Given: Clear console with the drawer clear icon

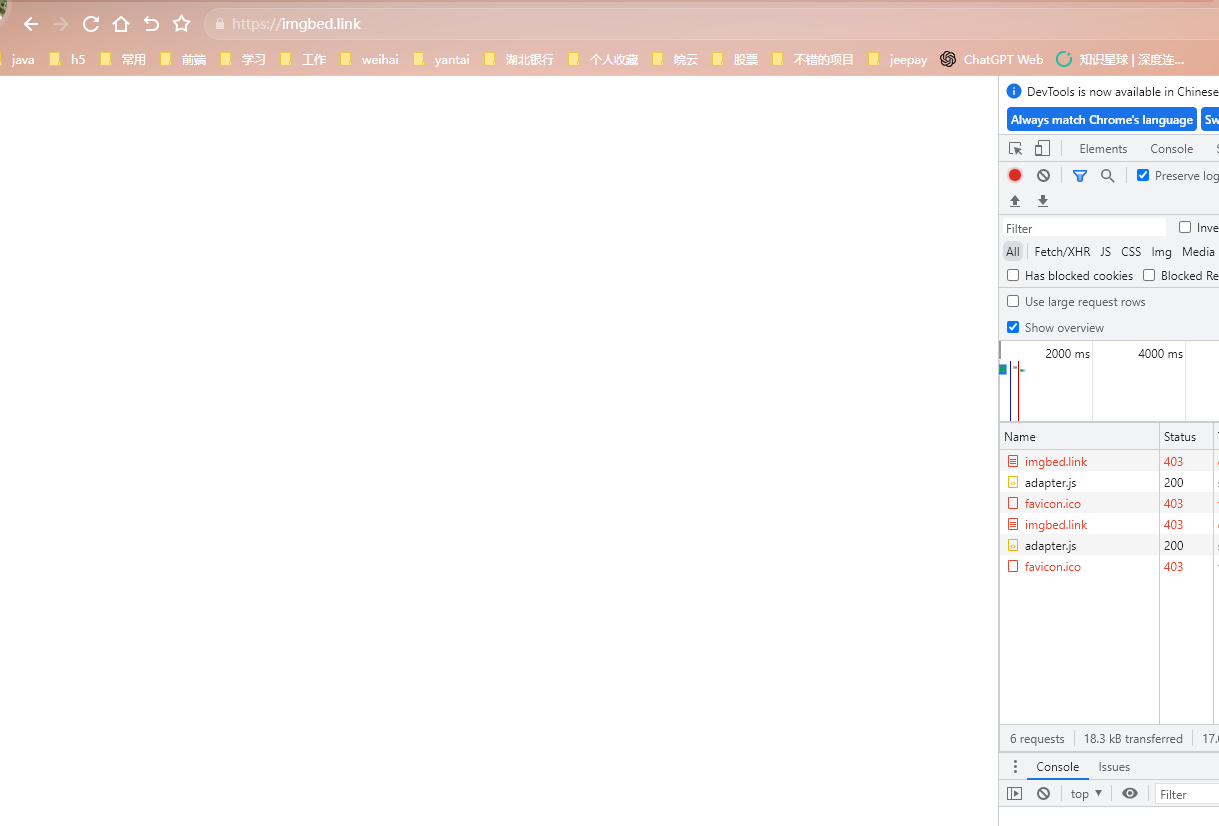Looking at the screenshot, I should (x=1043, y=794).
